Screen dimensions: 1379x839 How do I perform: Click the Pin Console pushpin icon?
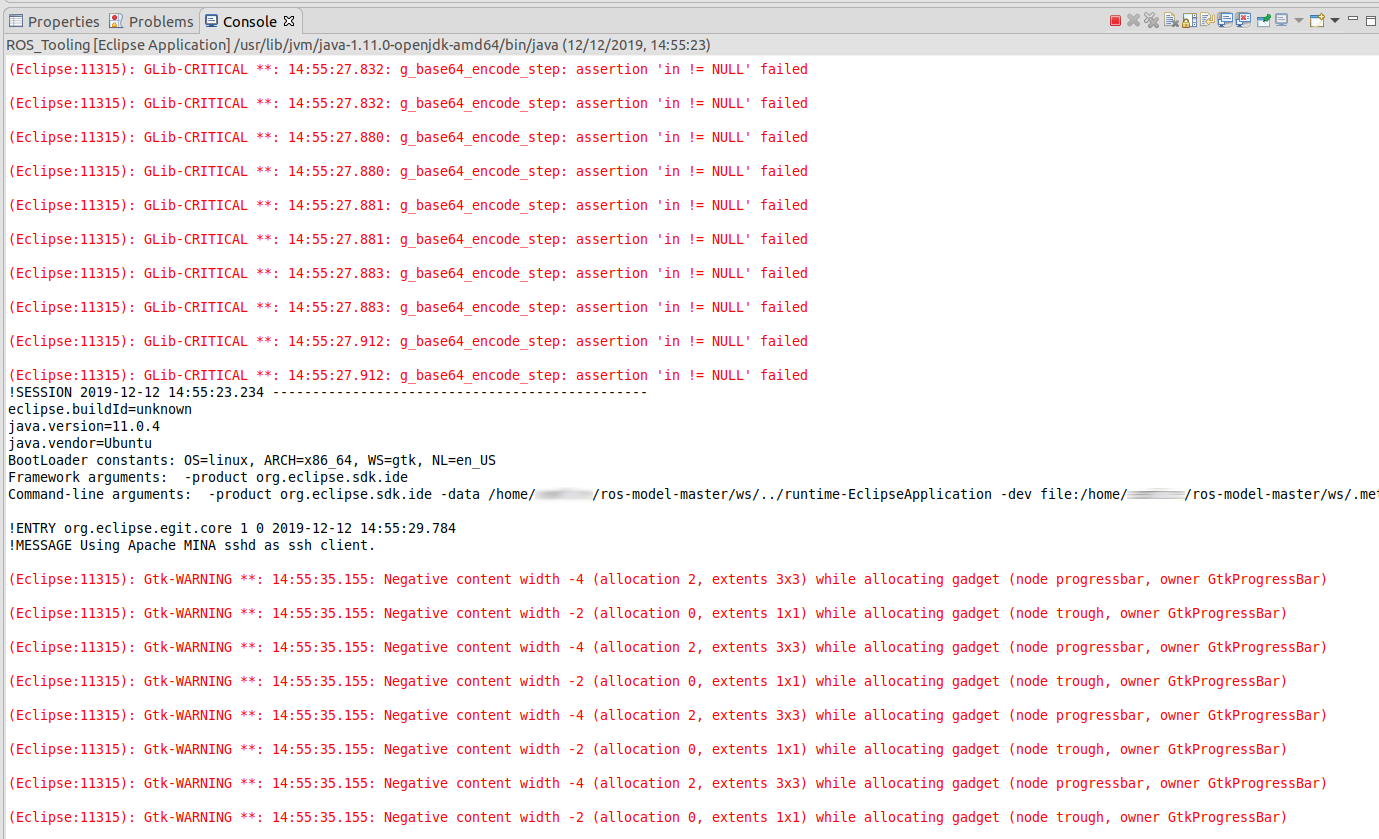(x=1263, y=19)
